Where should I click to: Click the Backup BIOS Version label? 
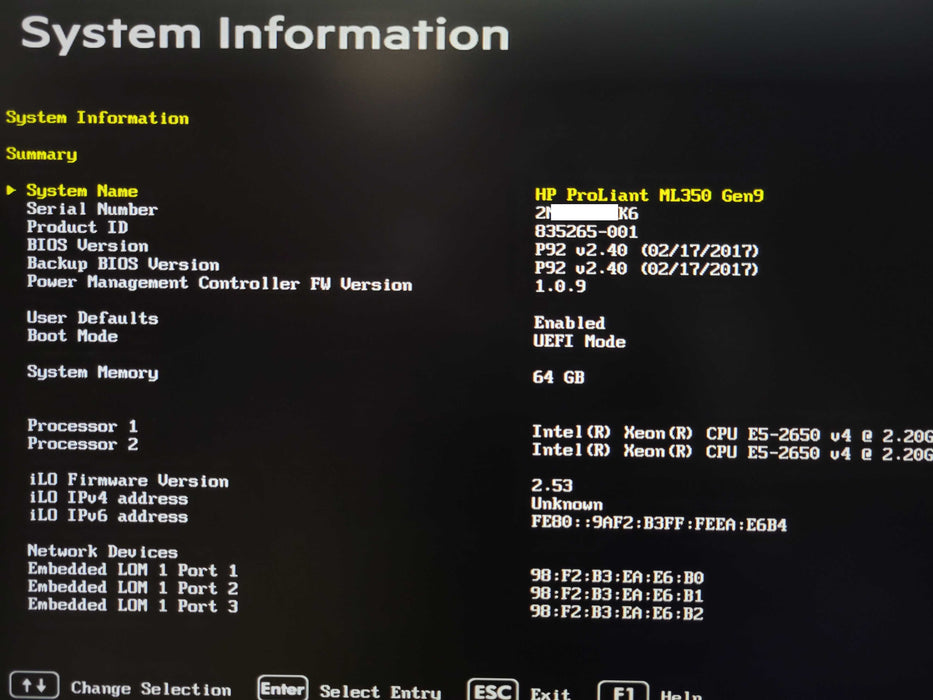[123, 264]
